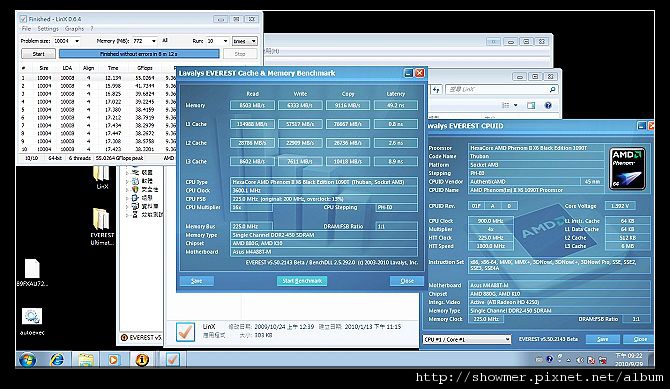670x389 pixels.
Task: Click the CPU Clock 3600.1 MHz field
Action: 324,190
